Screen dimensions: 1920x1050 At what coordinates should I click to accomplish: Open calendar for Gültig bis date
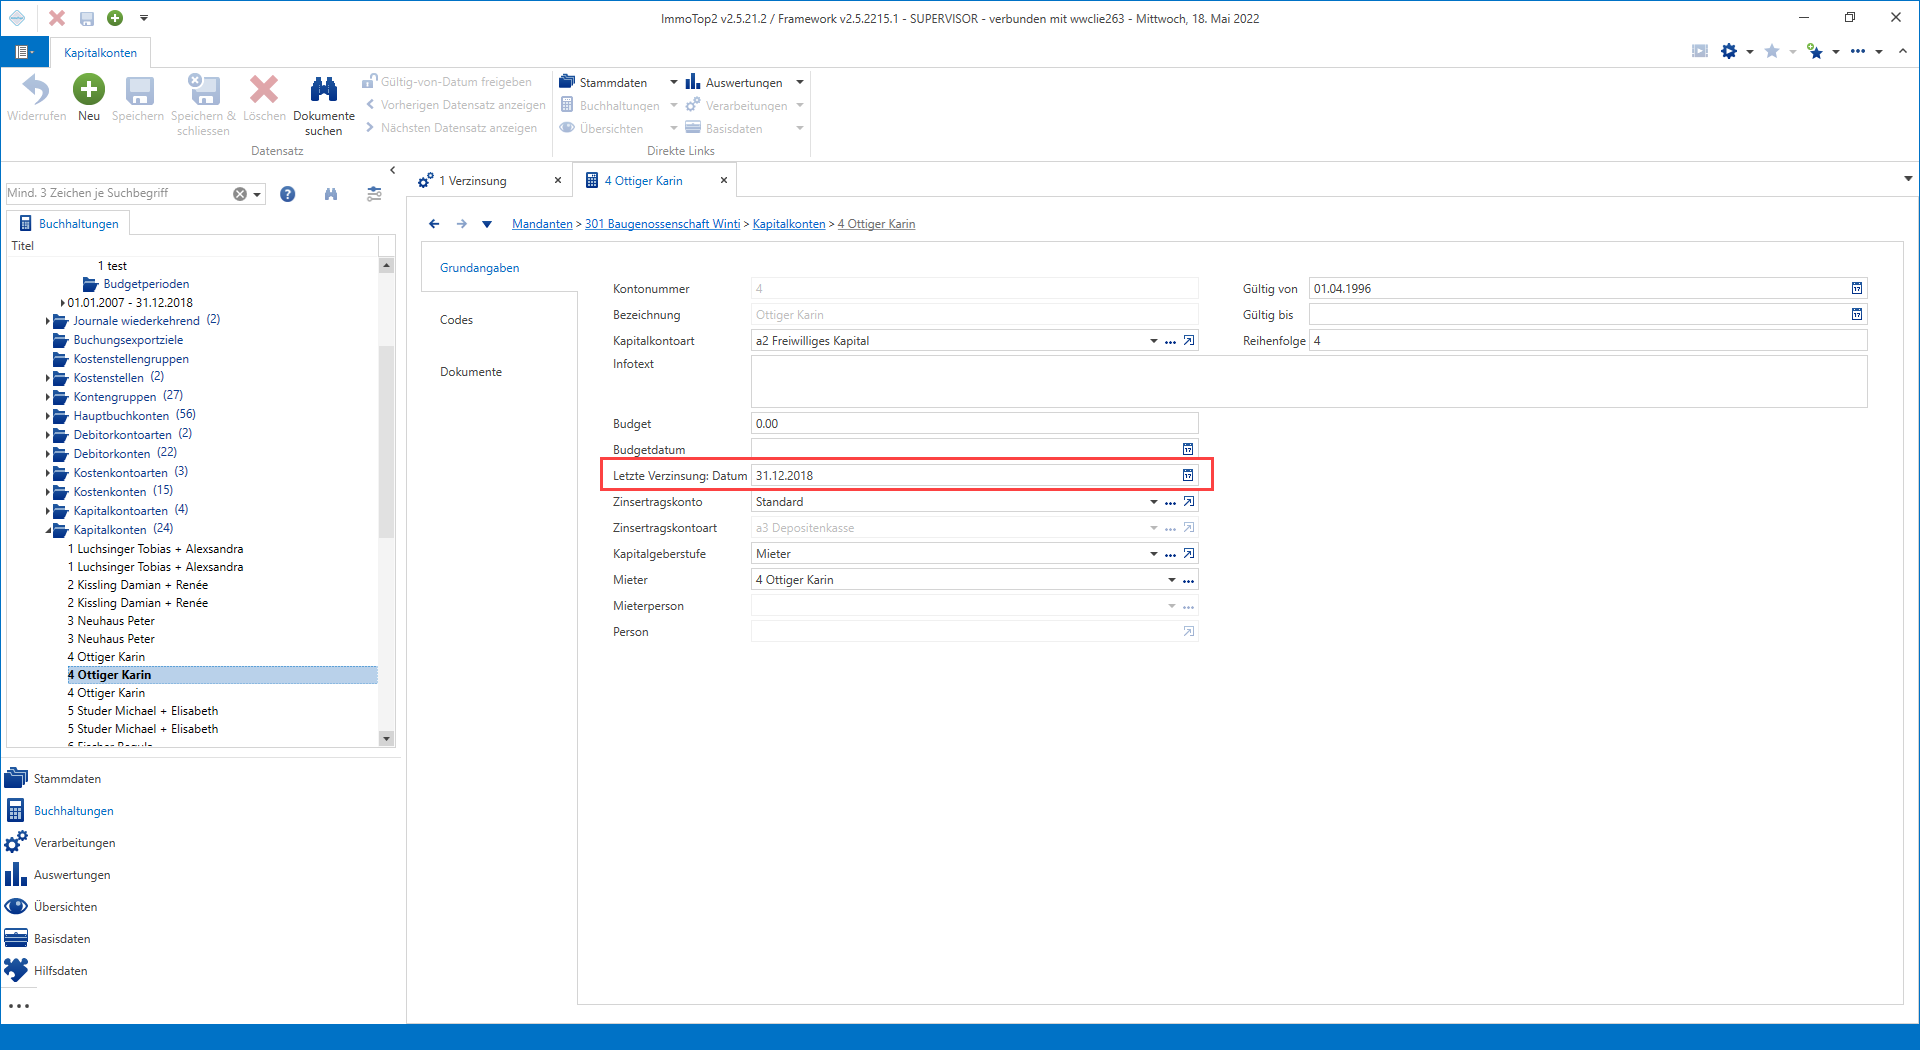coord(1857,315)
